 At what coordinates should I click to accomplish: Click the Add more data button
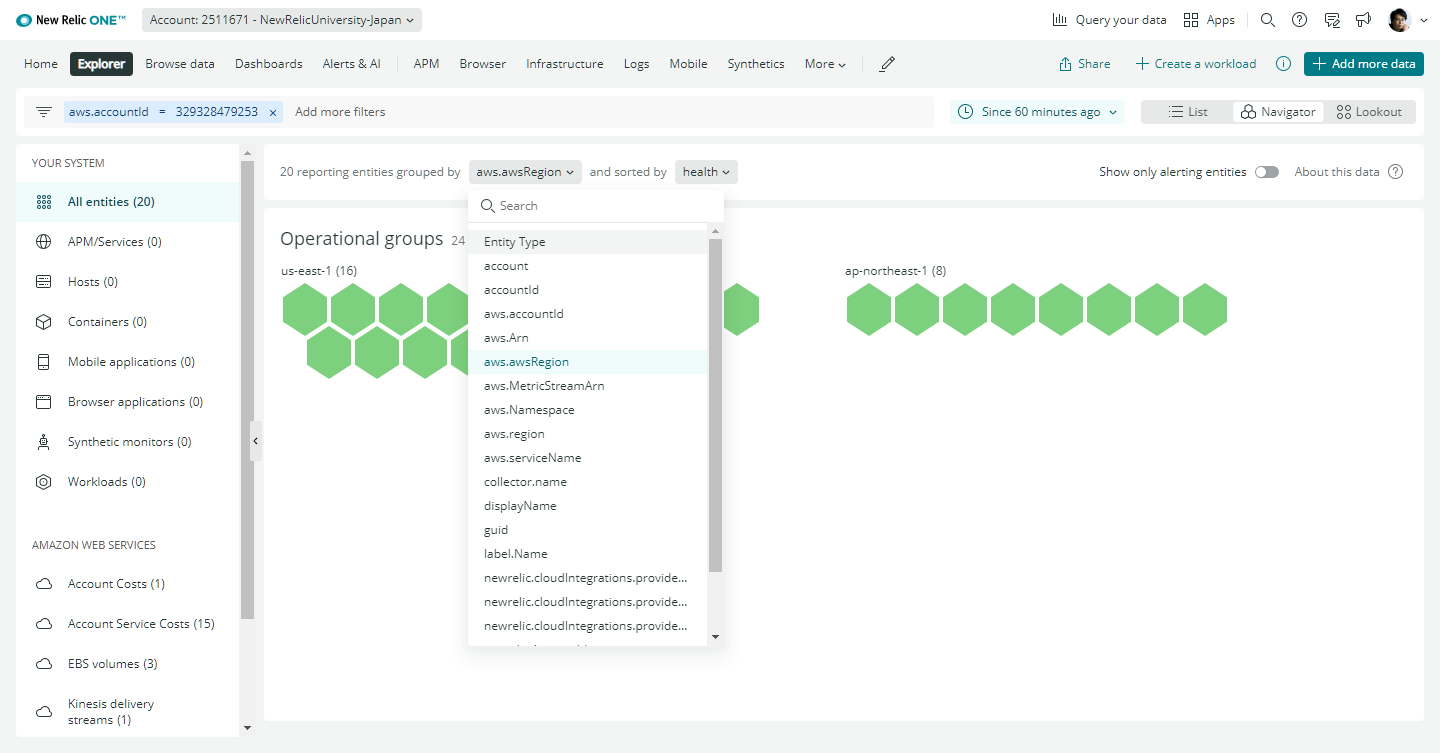point(1364,64)
